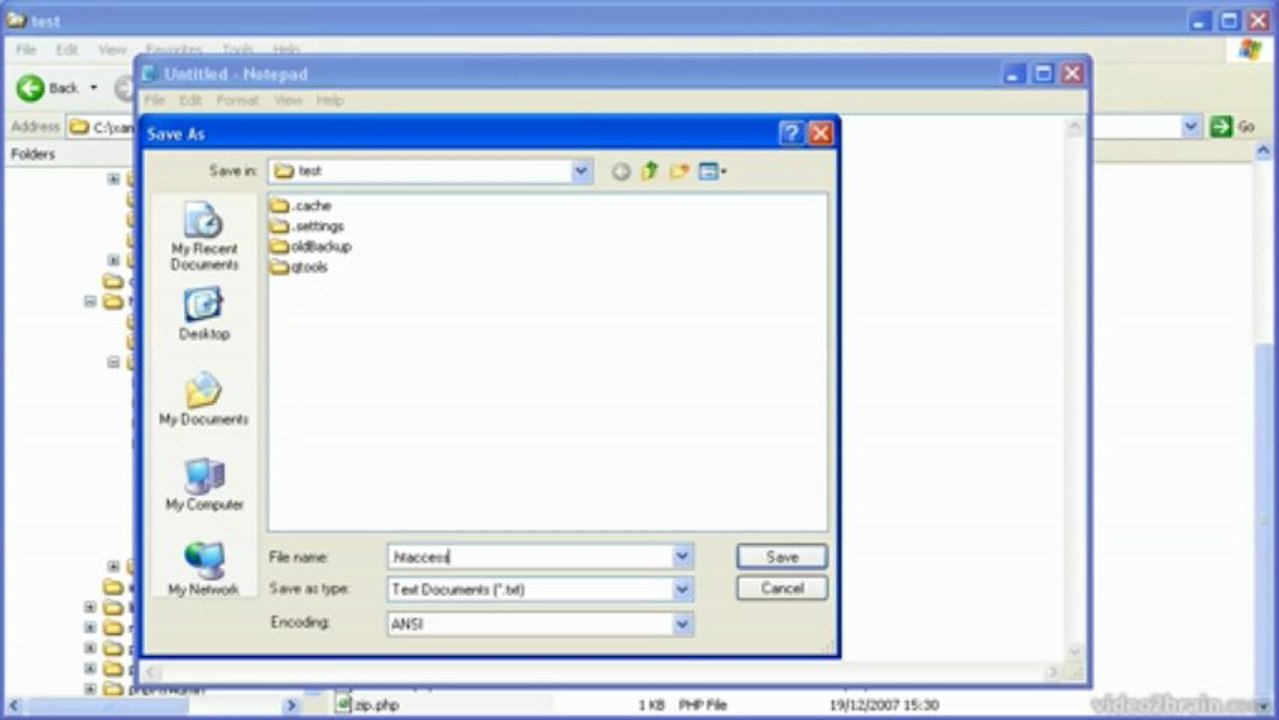Open Notepad's View menu
Viewport: 1279px width, 720px height.
click(288, 100)
